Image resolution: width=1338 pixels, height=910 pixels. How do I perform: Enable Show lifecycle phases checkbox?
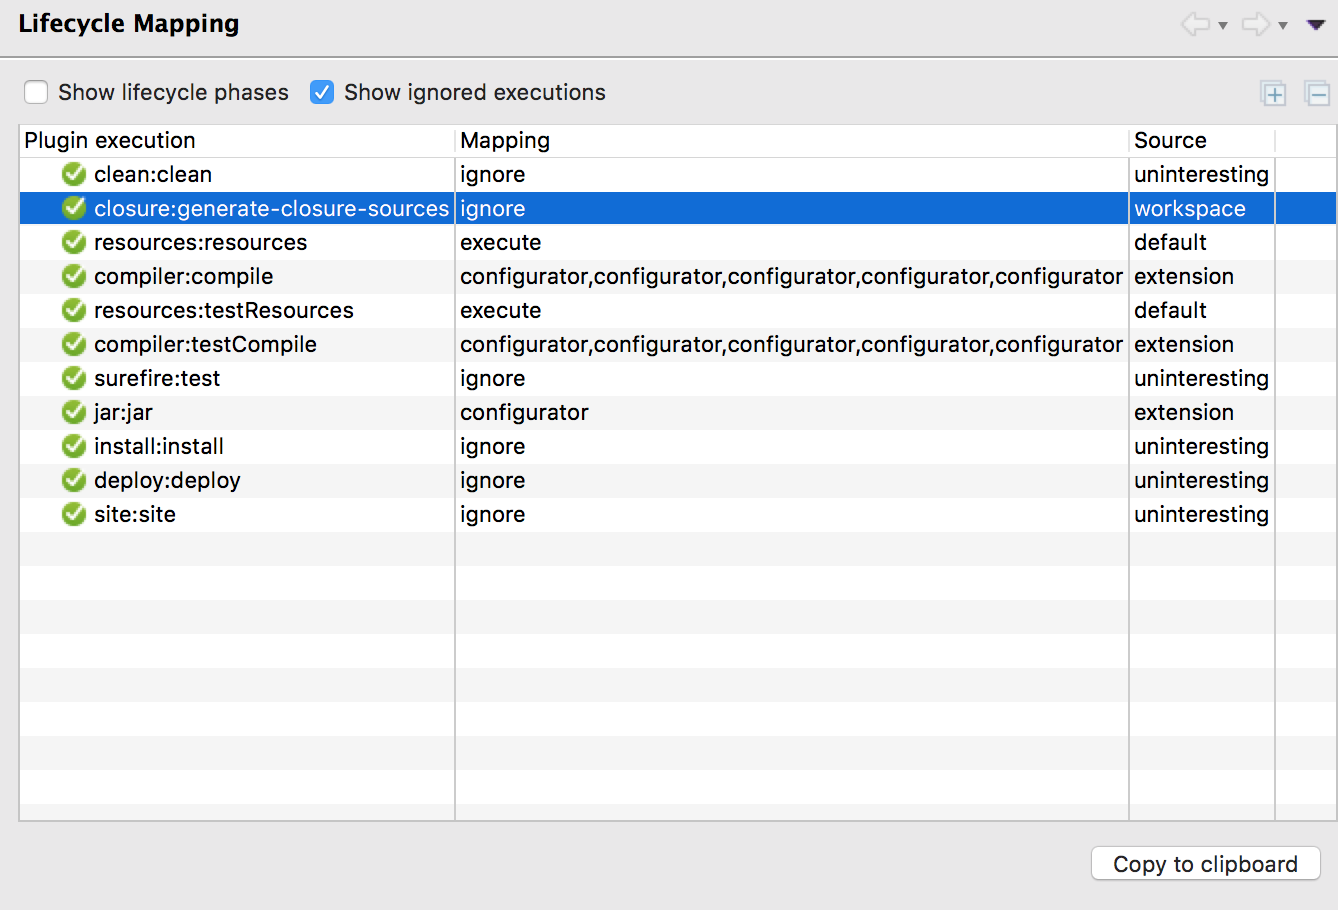tap(36, 92)
